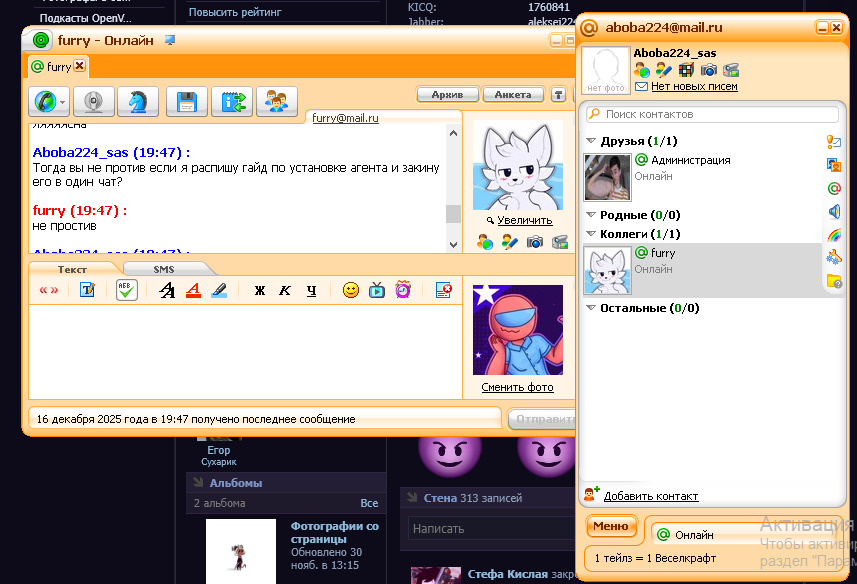Toggle underline Ч formatting
Screen dimensions: 857x584
(312, 291)
